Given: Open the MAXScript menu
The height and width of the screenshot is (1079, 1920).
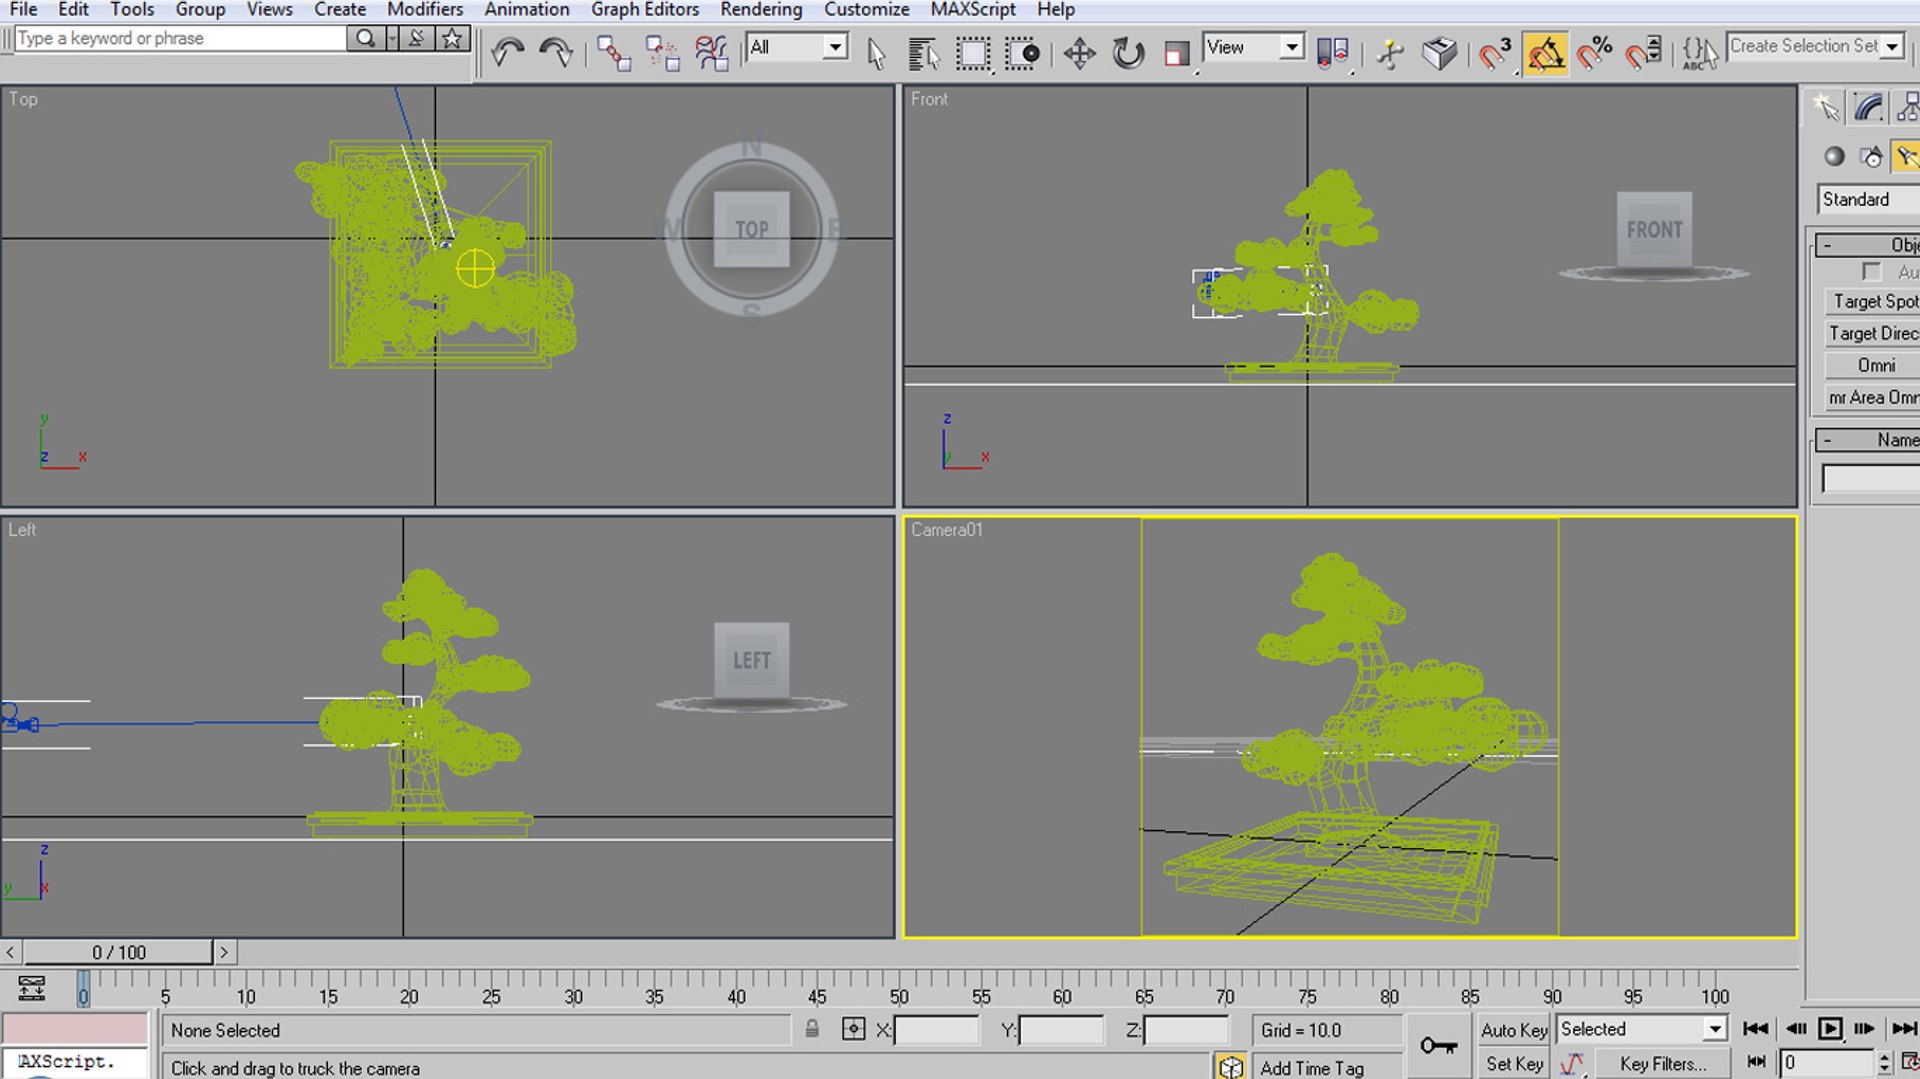Looking at the screenshot, I should pyautogui.click(x=973, y=10).
